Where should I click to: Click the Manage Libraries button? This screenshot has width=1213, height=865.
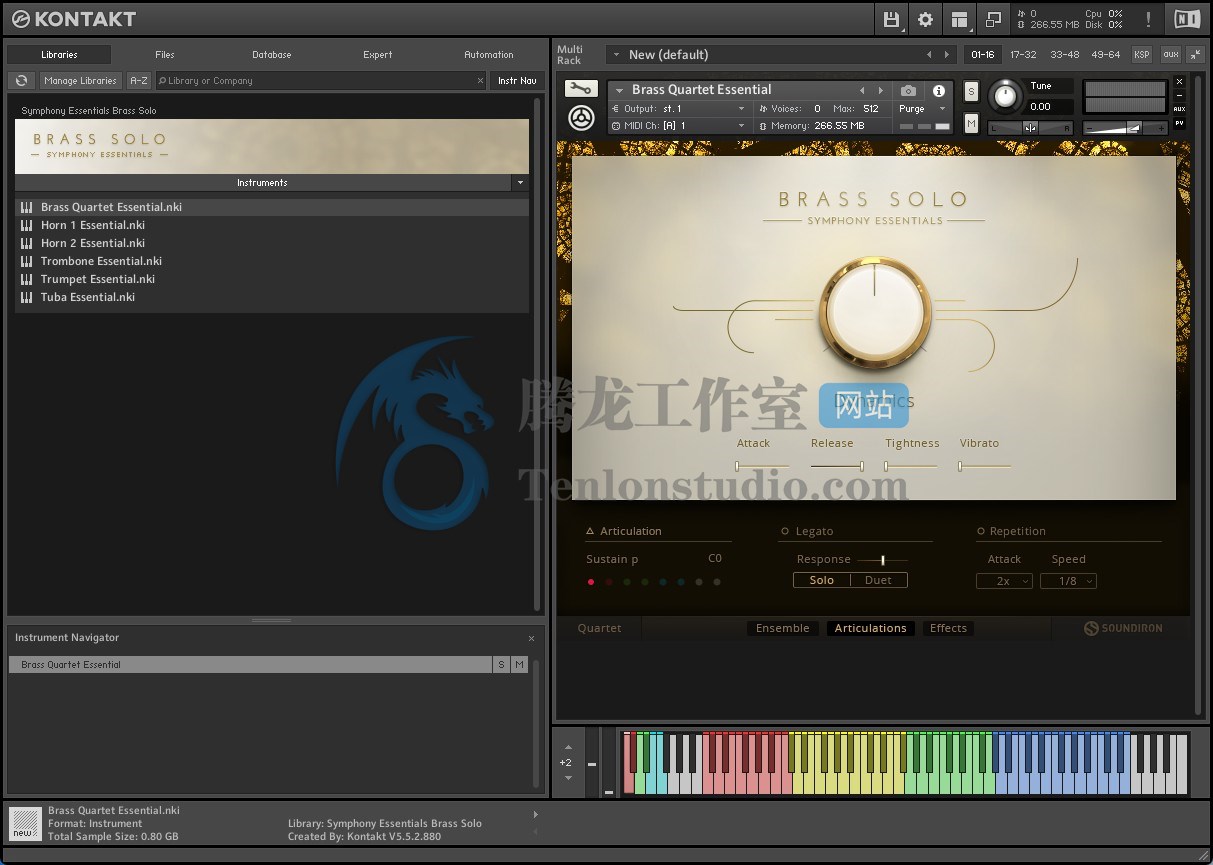tap(81, 81)
